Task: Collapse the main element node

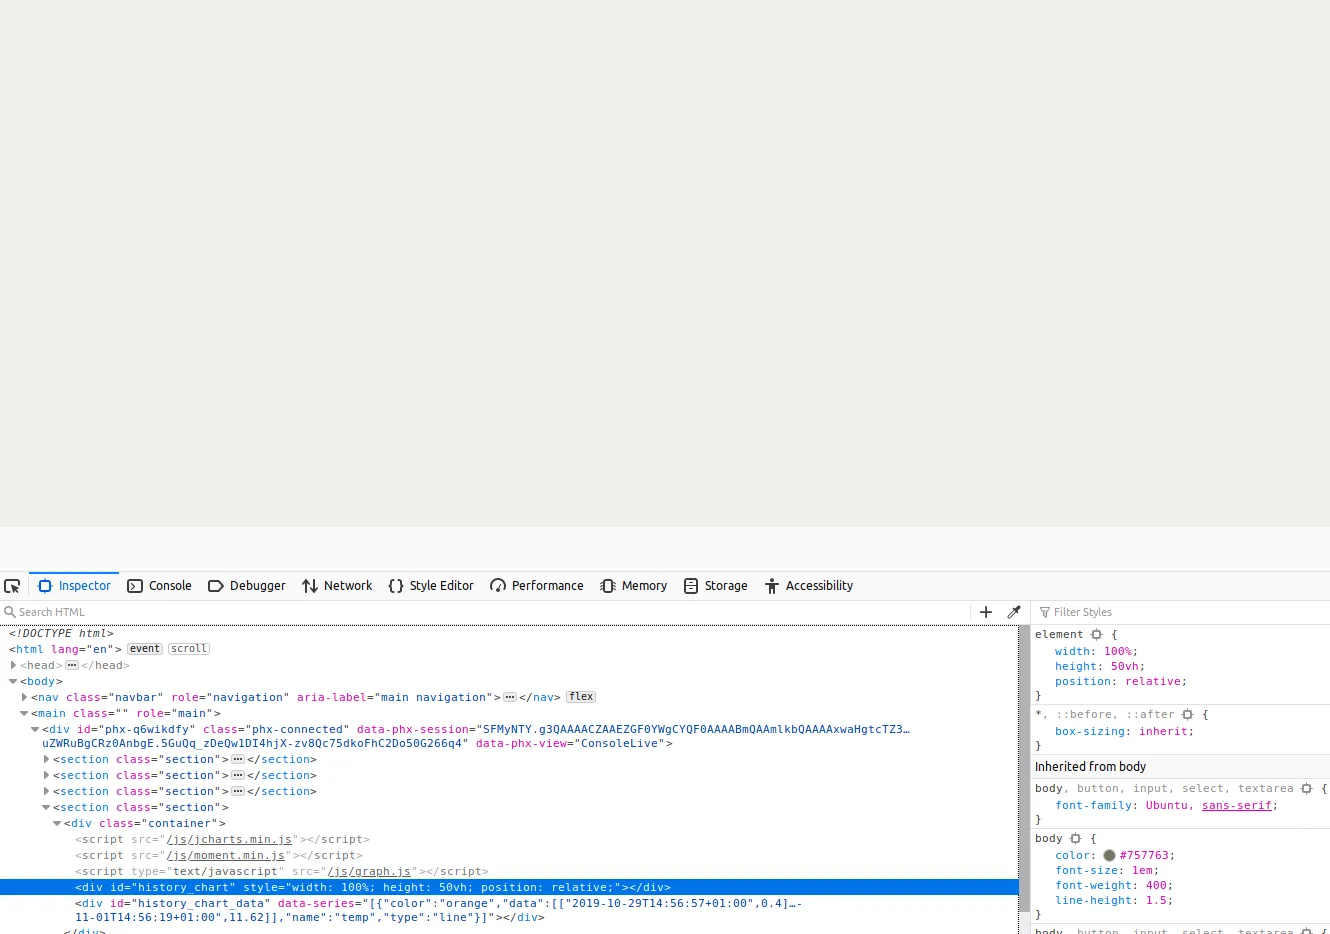Action: [24, 713]
